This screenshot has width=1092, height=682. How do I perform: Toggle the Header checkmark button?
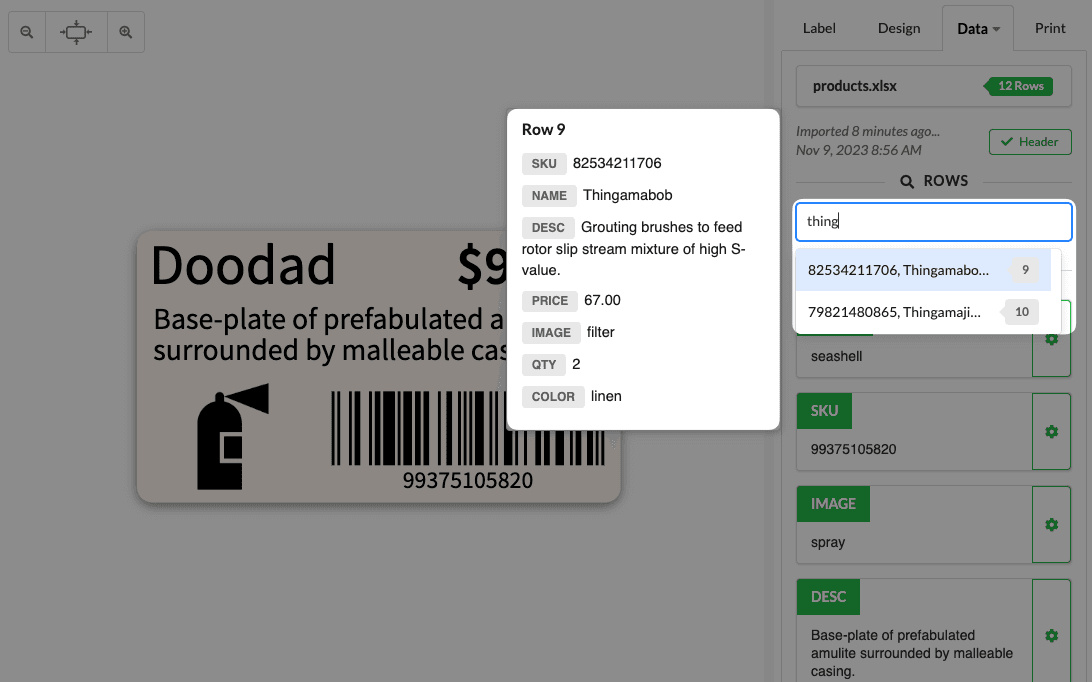1030,142
